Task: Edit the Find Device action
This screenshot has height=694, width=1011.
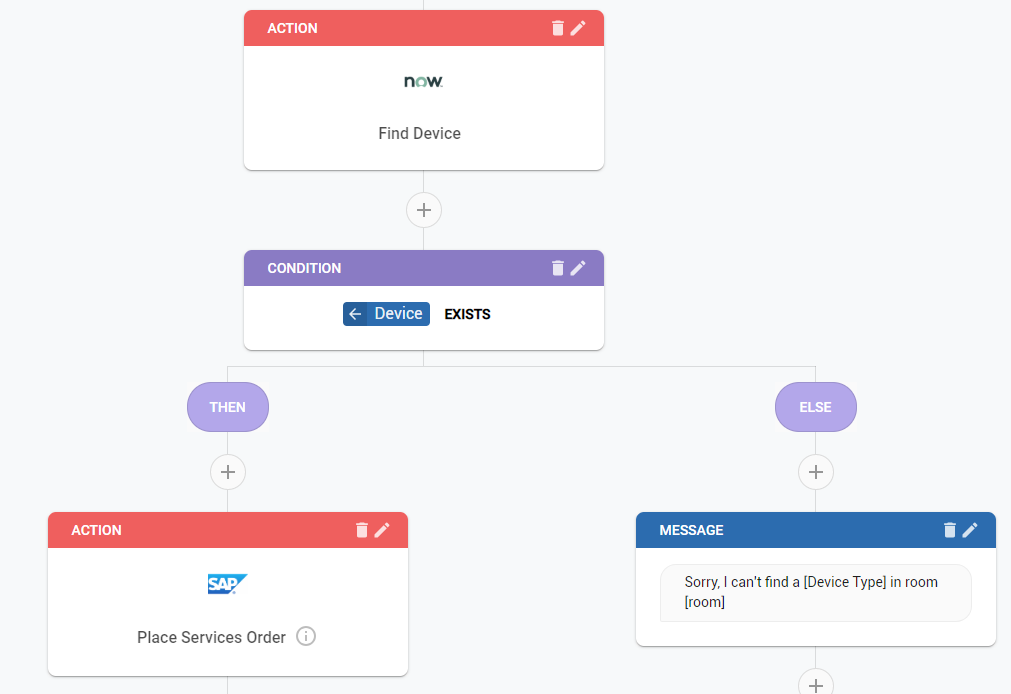Action: (x=578, y=28)
